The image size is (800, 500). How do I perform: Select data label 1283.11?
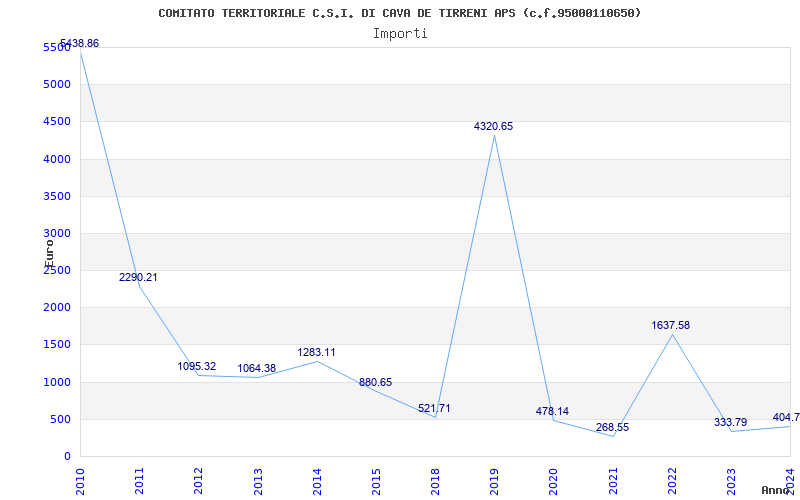point(316,353)
